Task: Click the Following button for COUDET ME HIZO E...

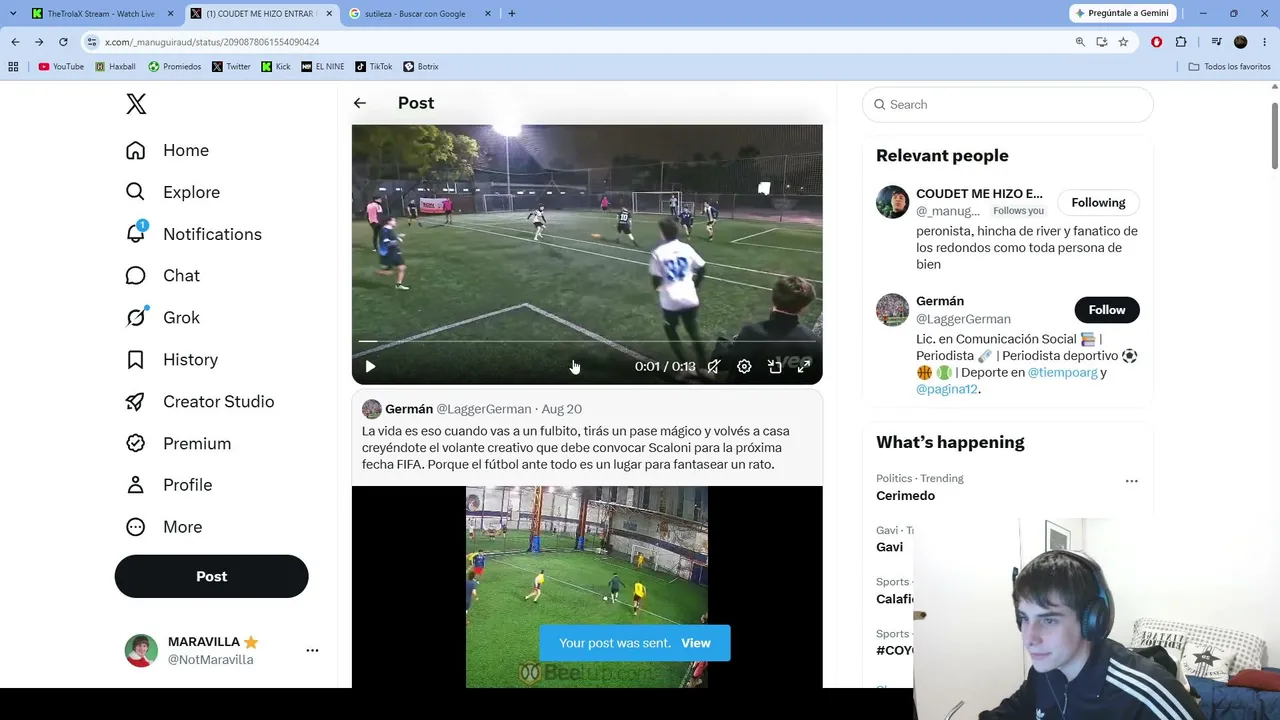Action: pyautogui.click(x=1098, y=202)
